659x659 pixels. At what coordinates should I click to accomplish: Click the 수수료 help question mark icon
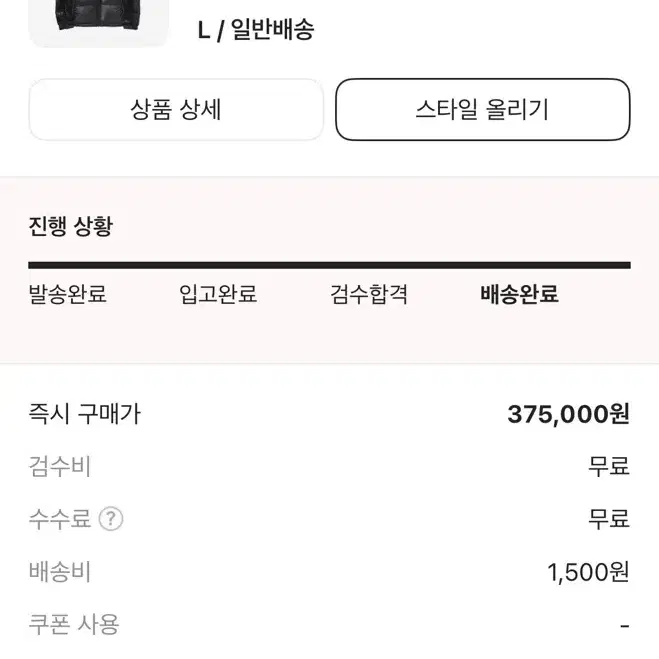pos(111,519)
